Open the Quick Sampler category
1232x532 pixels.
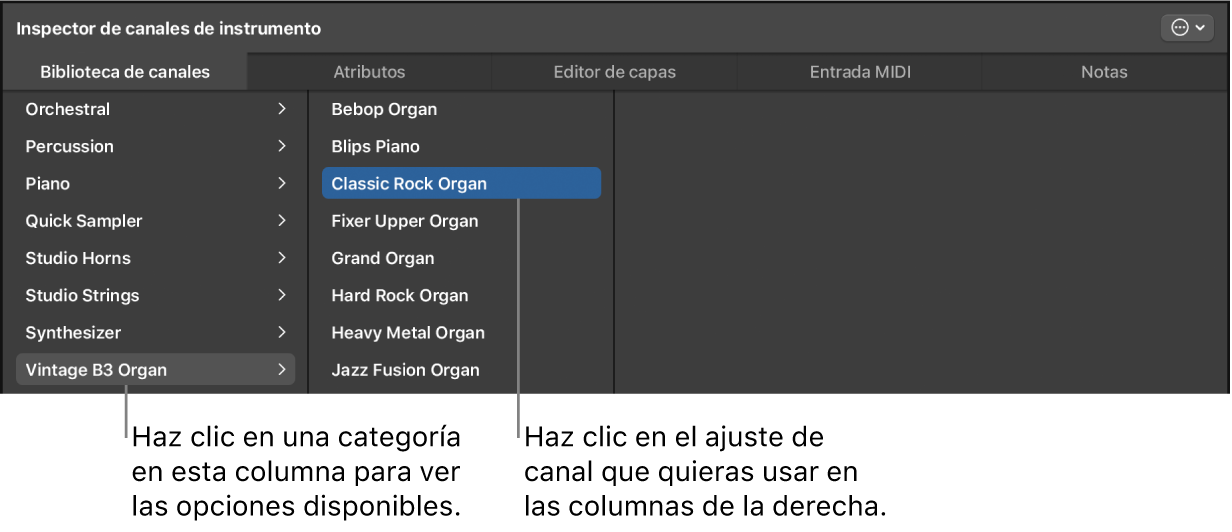(x=84, y=221)
